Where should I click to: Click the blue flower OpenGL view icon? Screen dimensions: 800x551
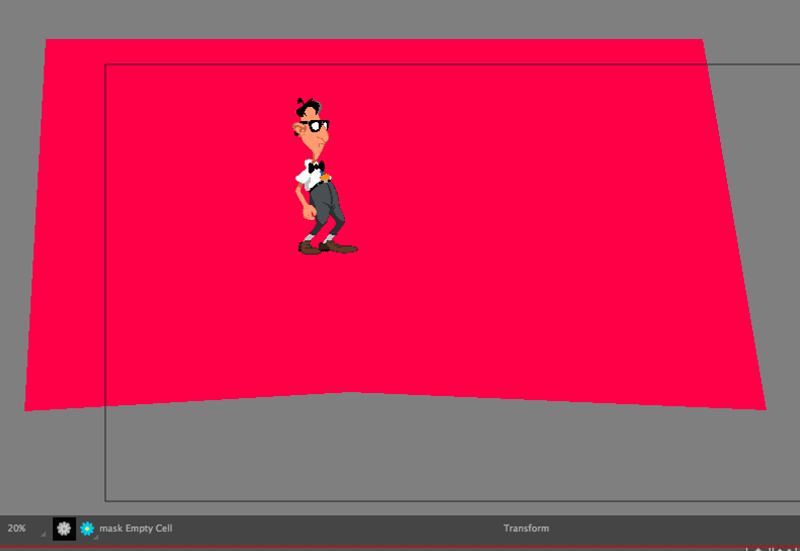87,529
